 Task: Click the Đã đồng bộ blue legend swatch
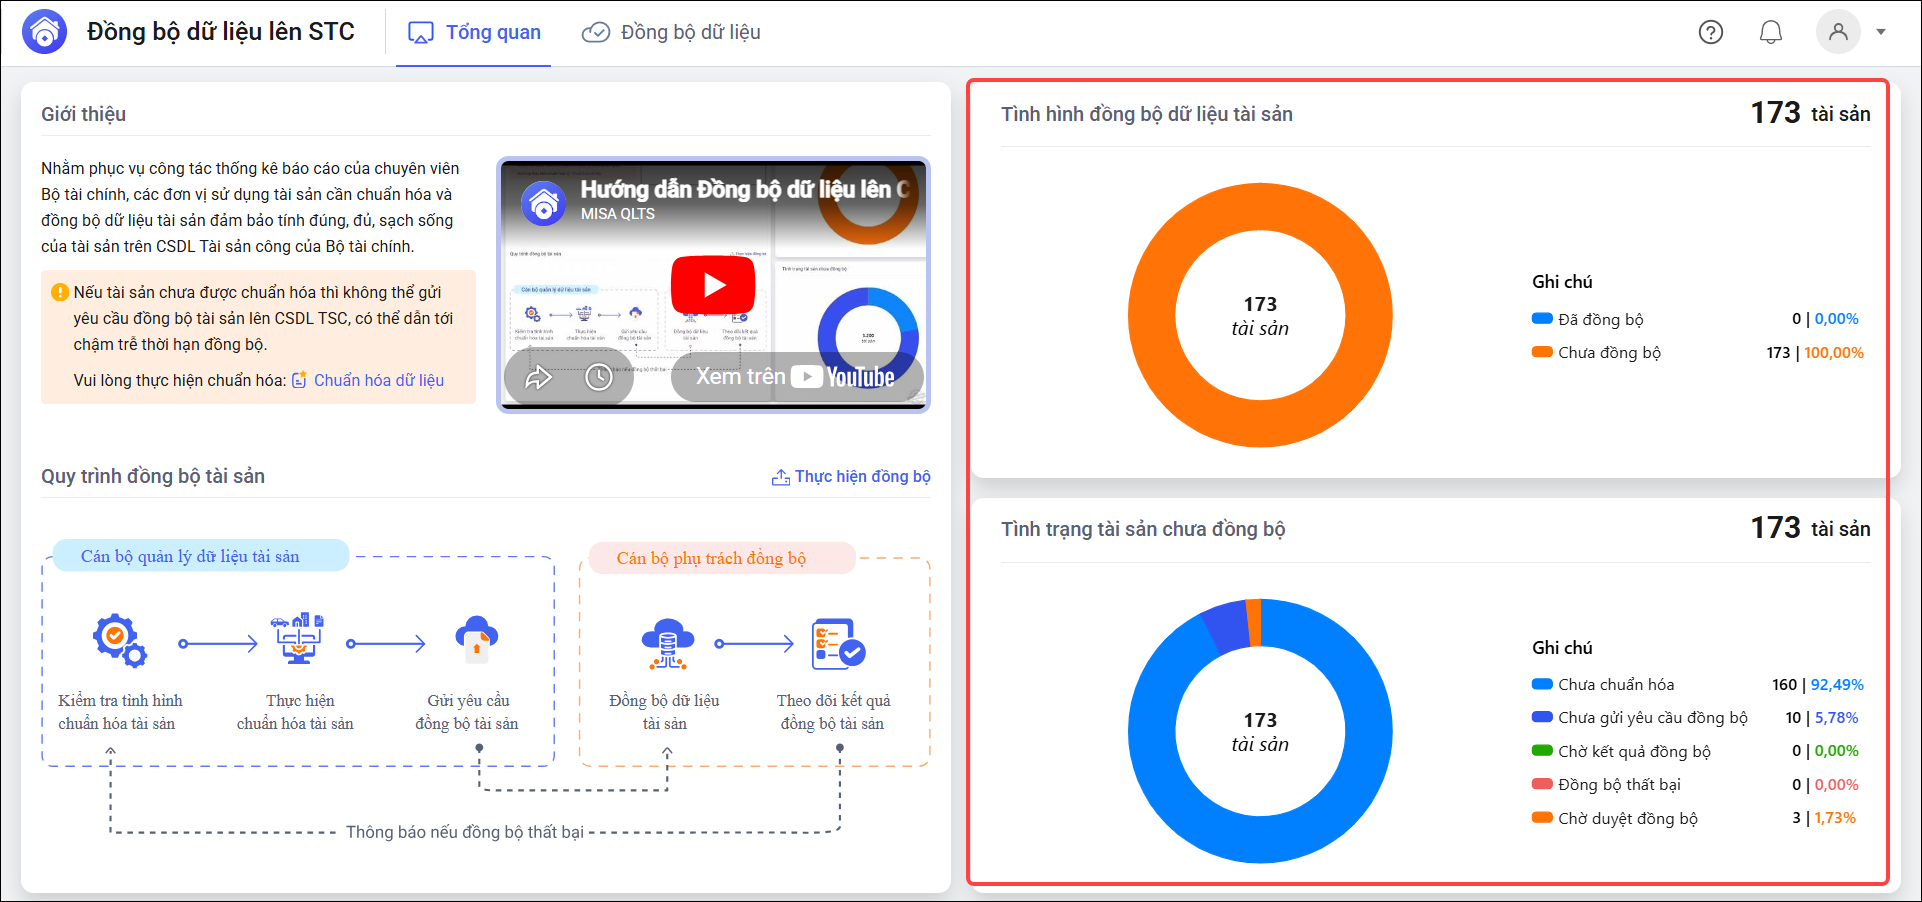tap(1542, 319)
